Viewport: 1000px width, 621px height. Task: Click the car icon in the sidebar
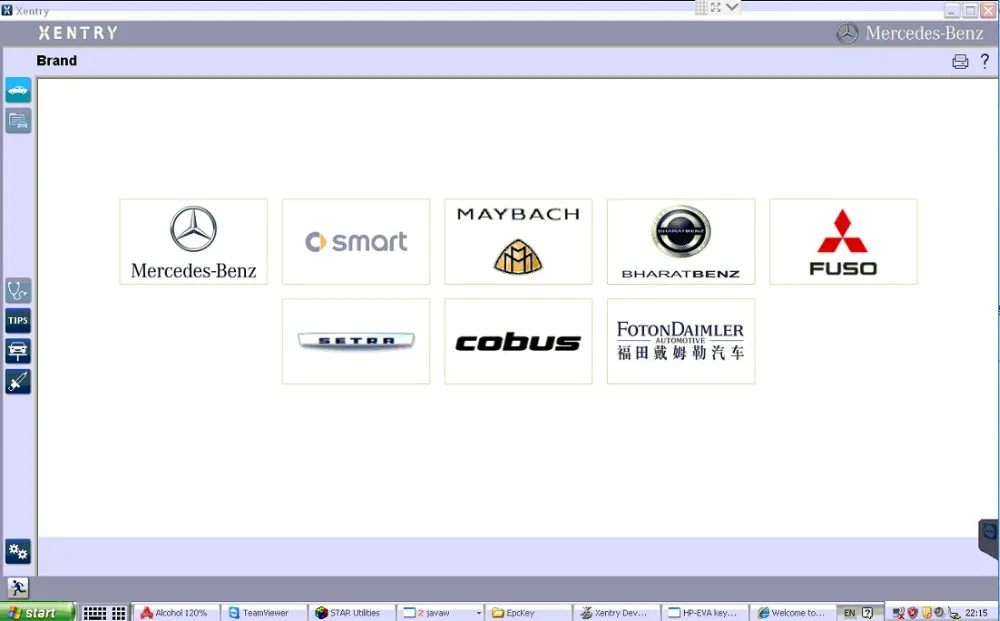[18, 91]
